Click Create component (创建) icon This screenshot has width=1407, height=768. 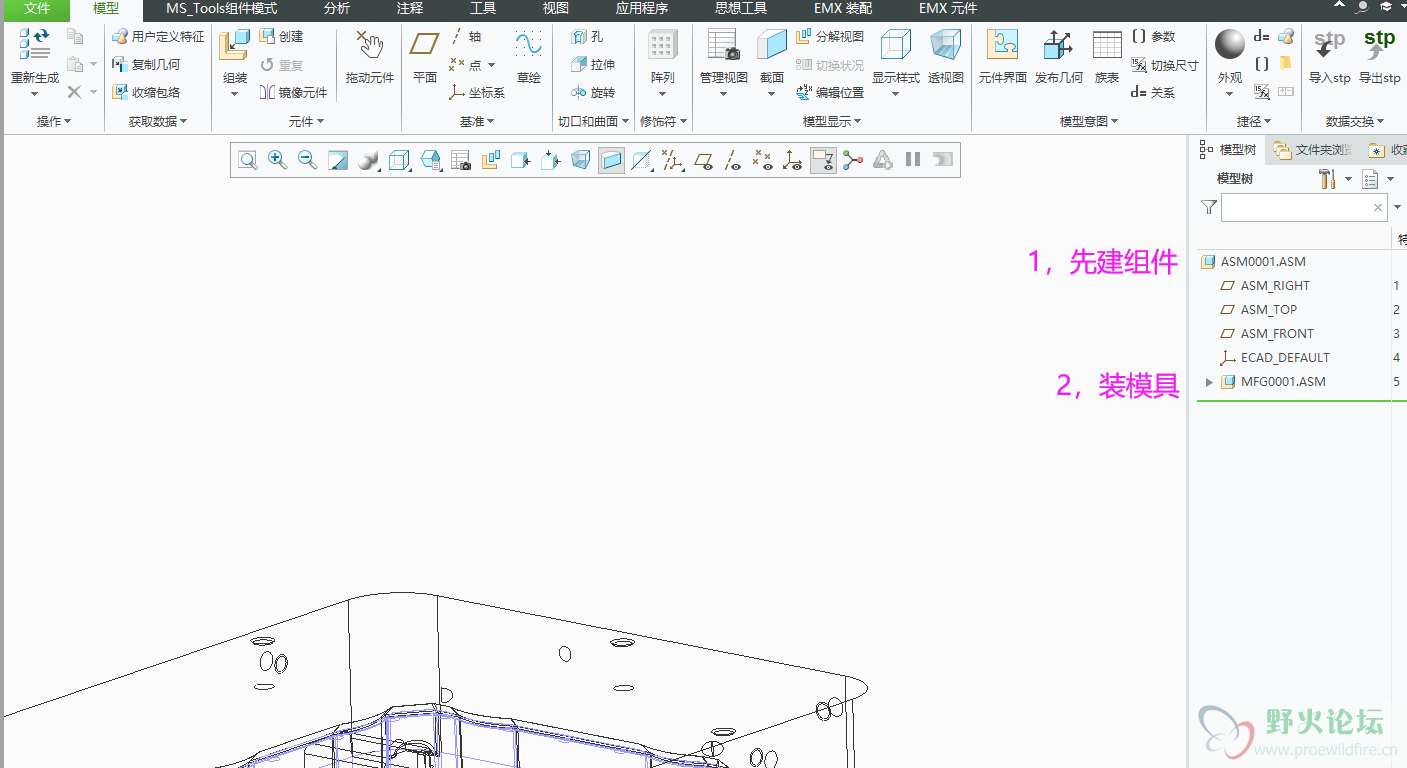coord(281,36)
